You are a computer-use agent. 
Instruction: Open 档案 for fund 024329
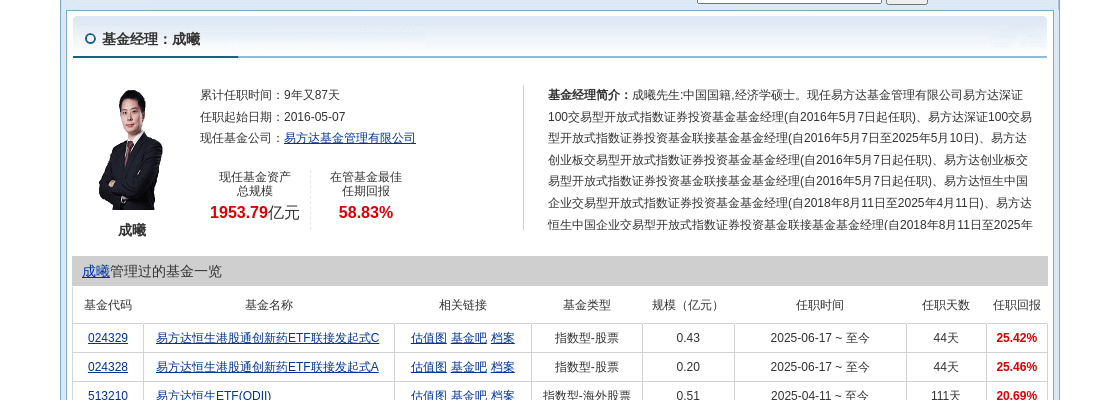(502, 338)
